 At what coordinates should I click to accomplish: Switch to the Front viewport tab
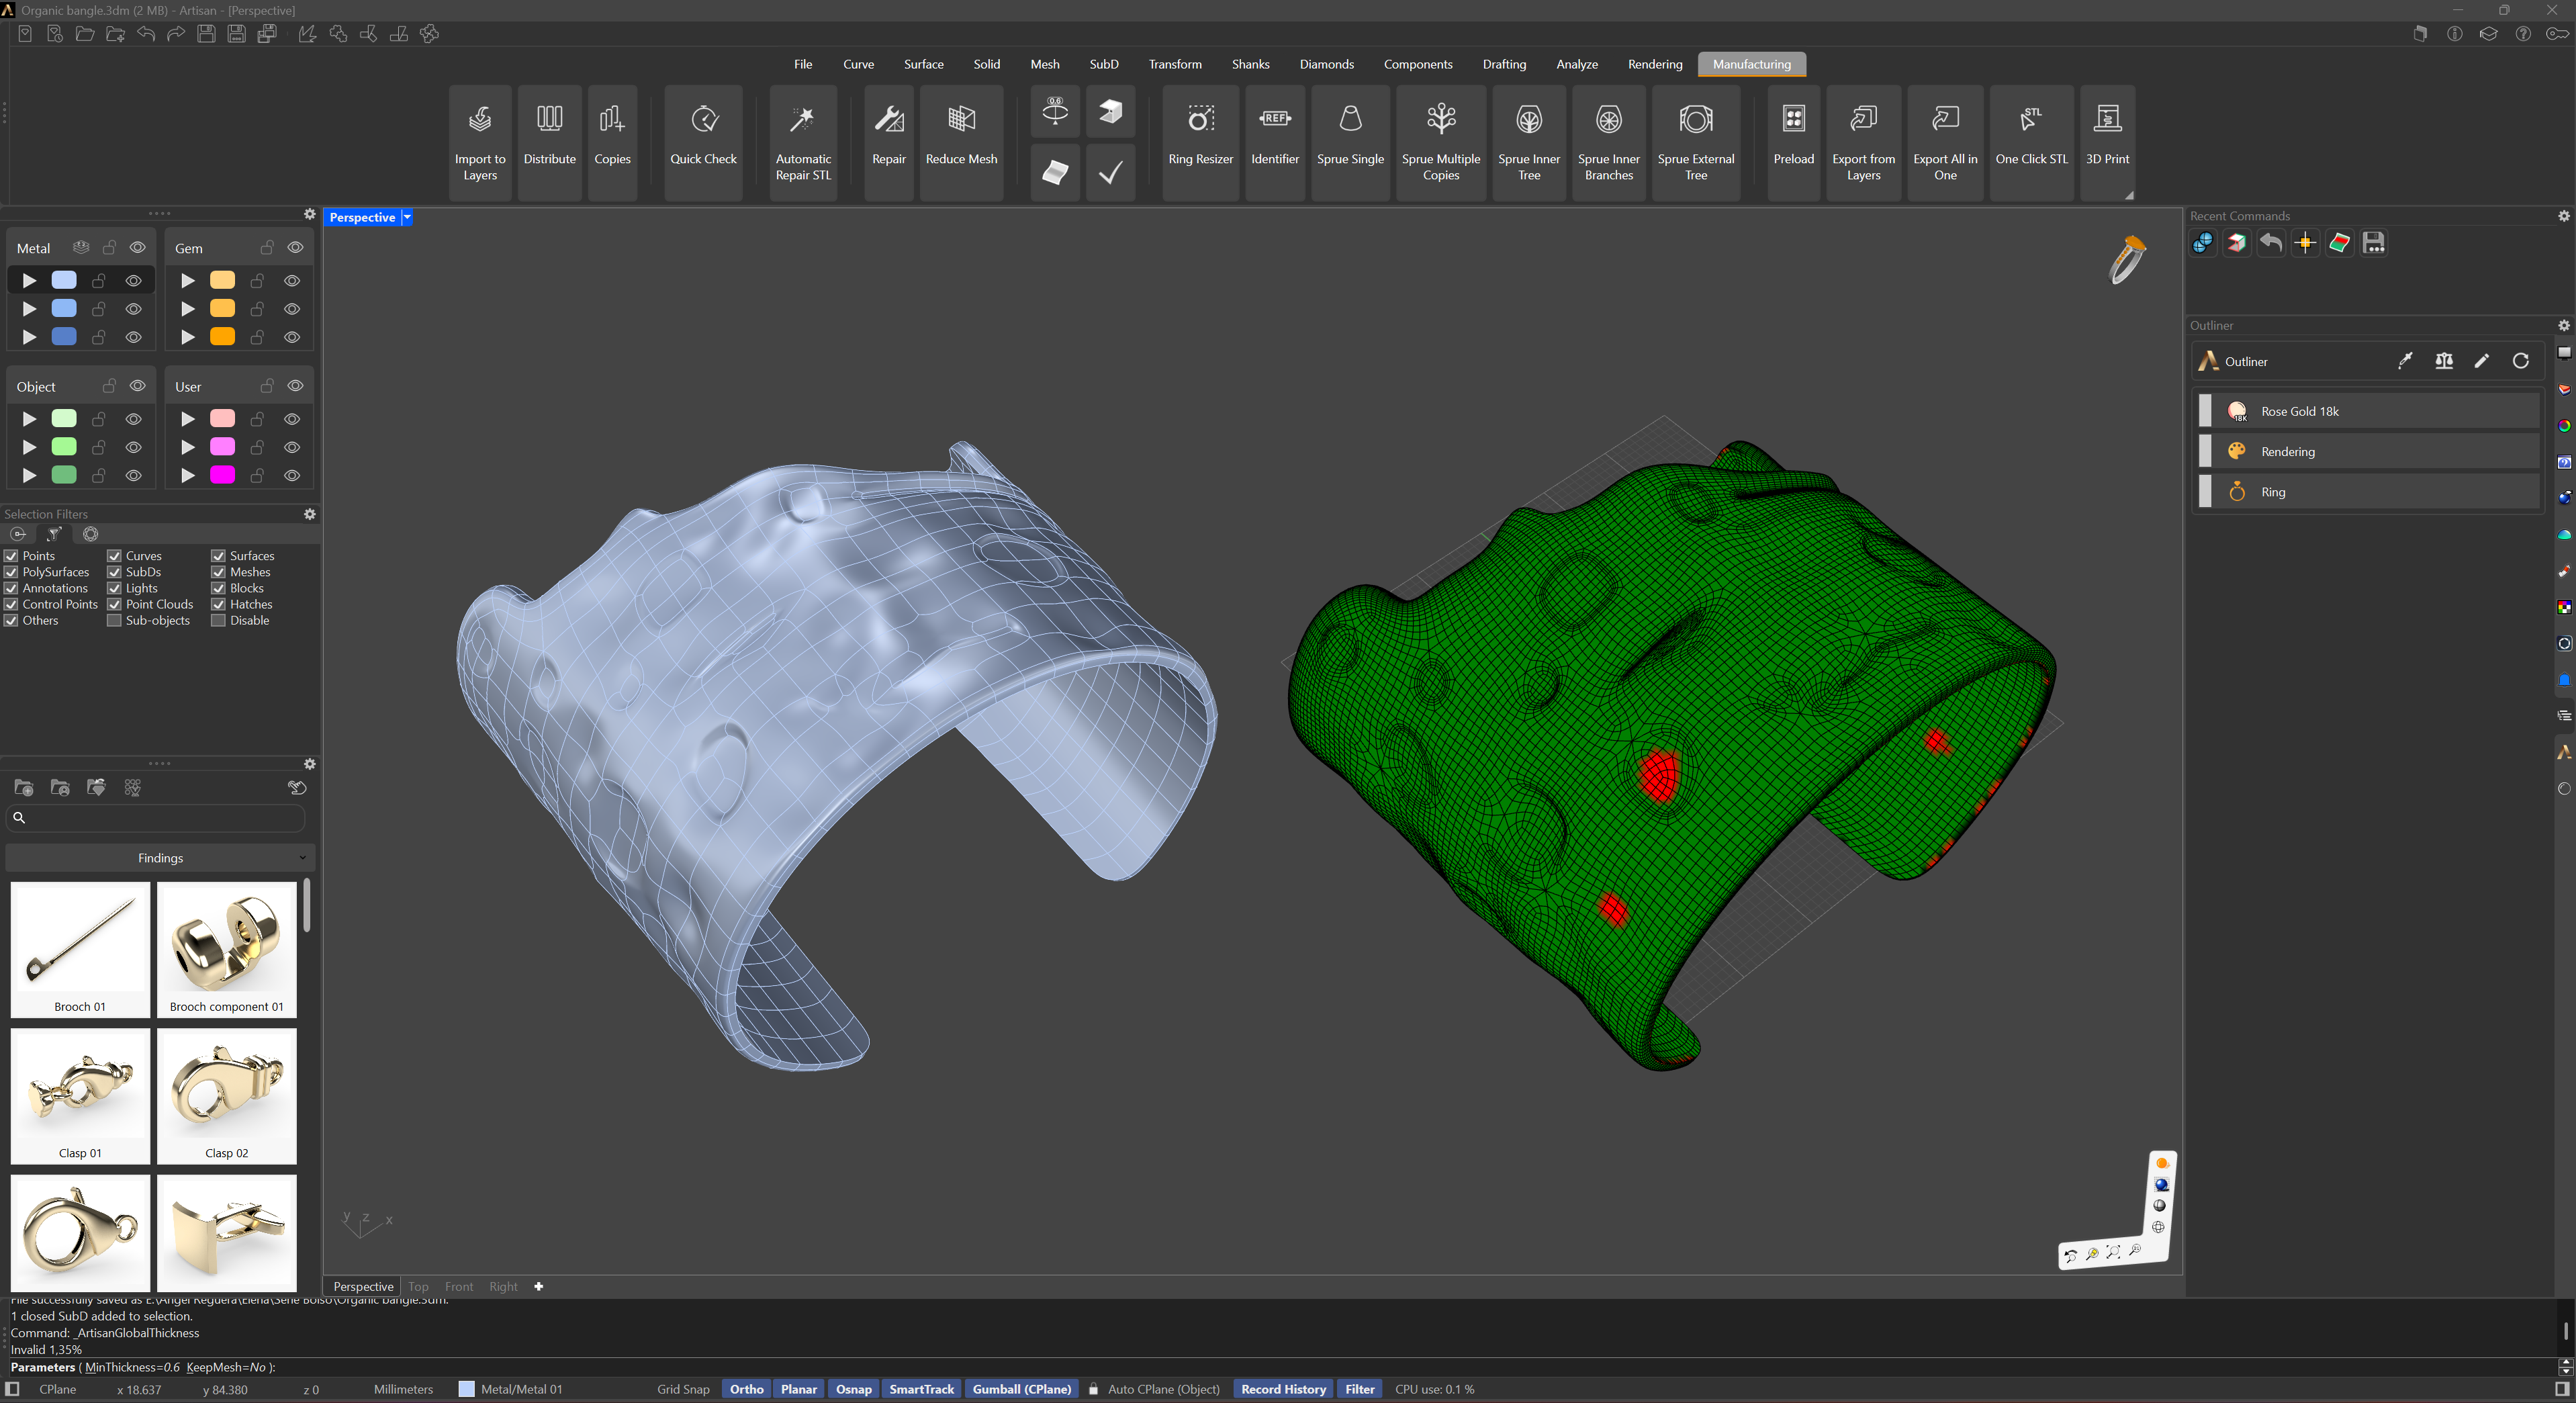point(459,1287)
